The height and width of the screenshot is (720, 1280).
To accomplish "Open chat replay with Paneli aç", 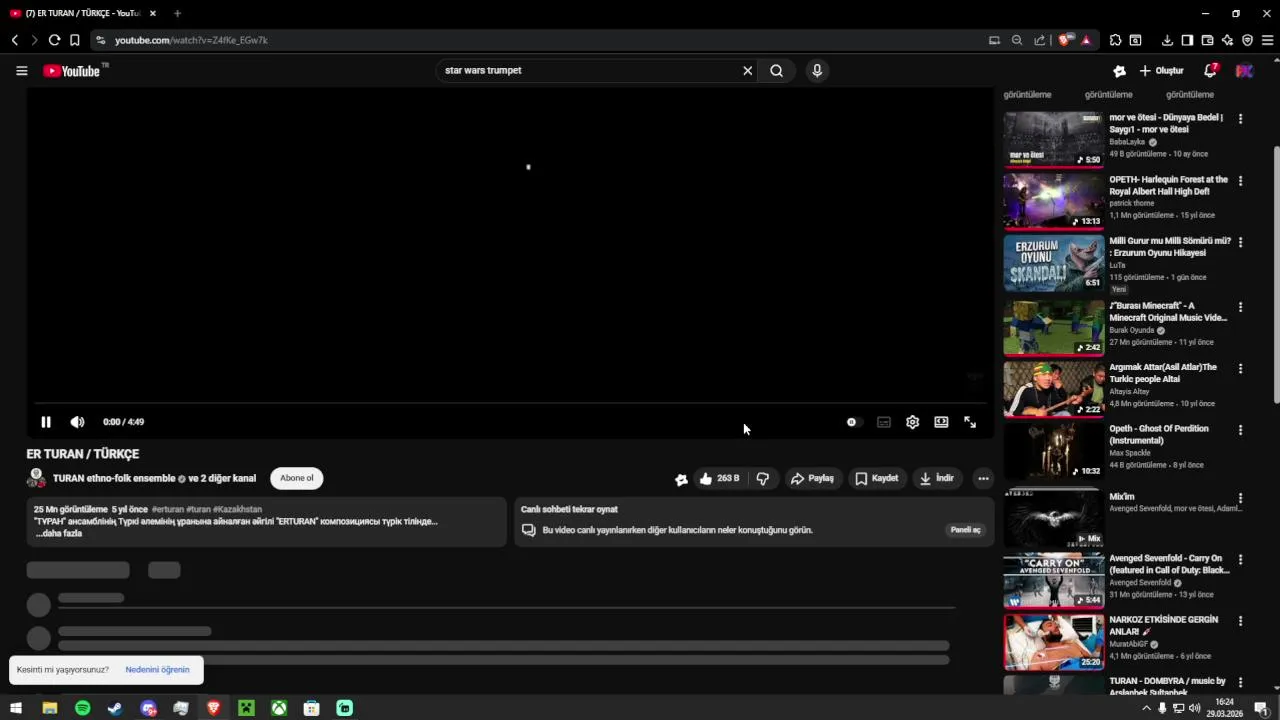I will [x=965, y=530].
